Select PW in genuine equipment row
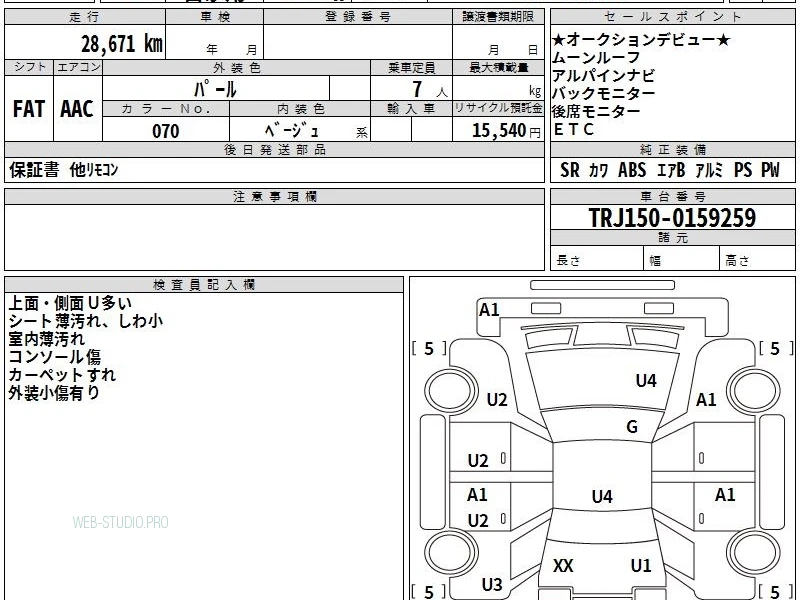Image resolution: width=800 pixels, height=600 pixels. [x=770, y=170]
